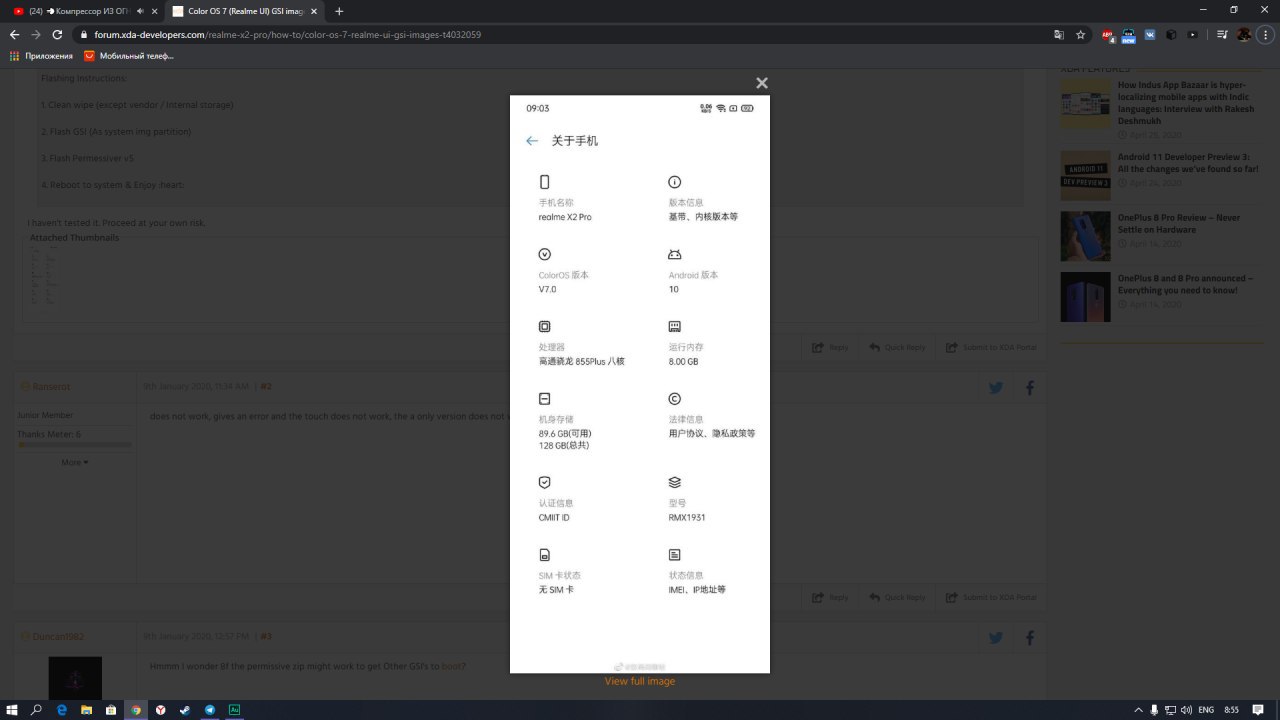Open the media controls playlist icon
Image resolution: width=1280 pixels, height=720 pixels.
point(1222,34)
